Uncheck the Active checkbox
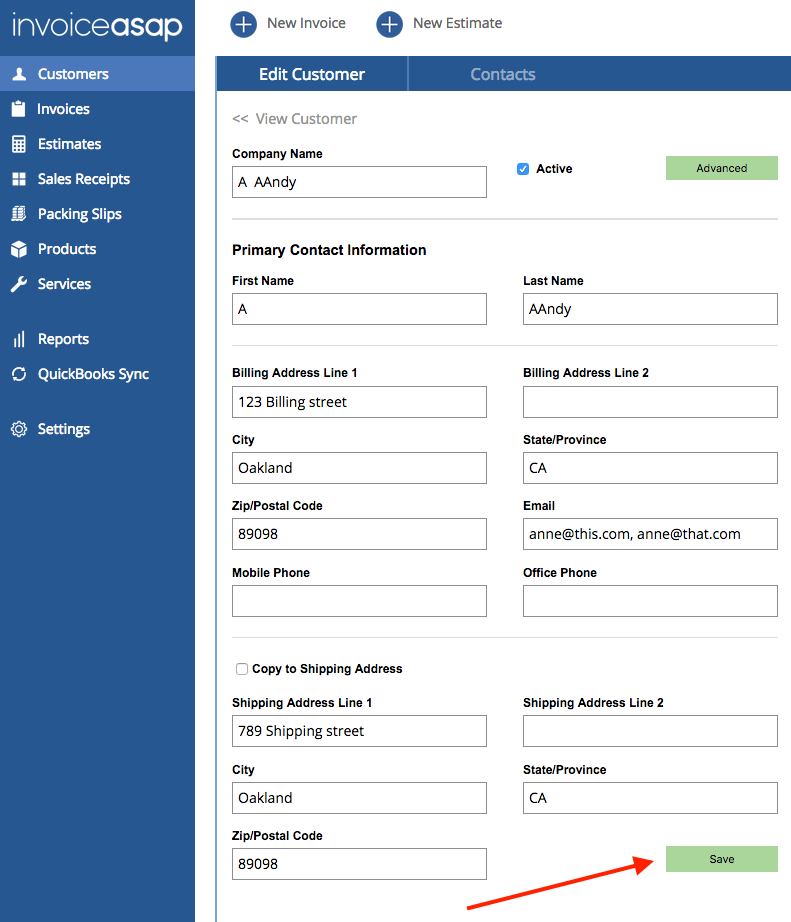The image size is (791, 922). (x=522, y=169)
